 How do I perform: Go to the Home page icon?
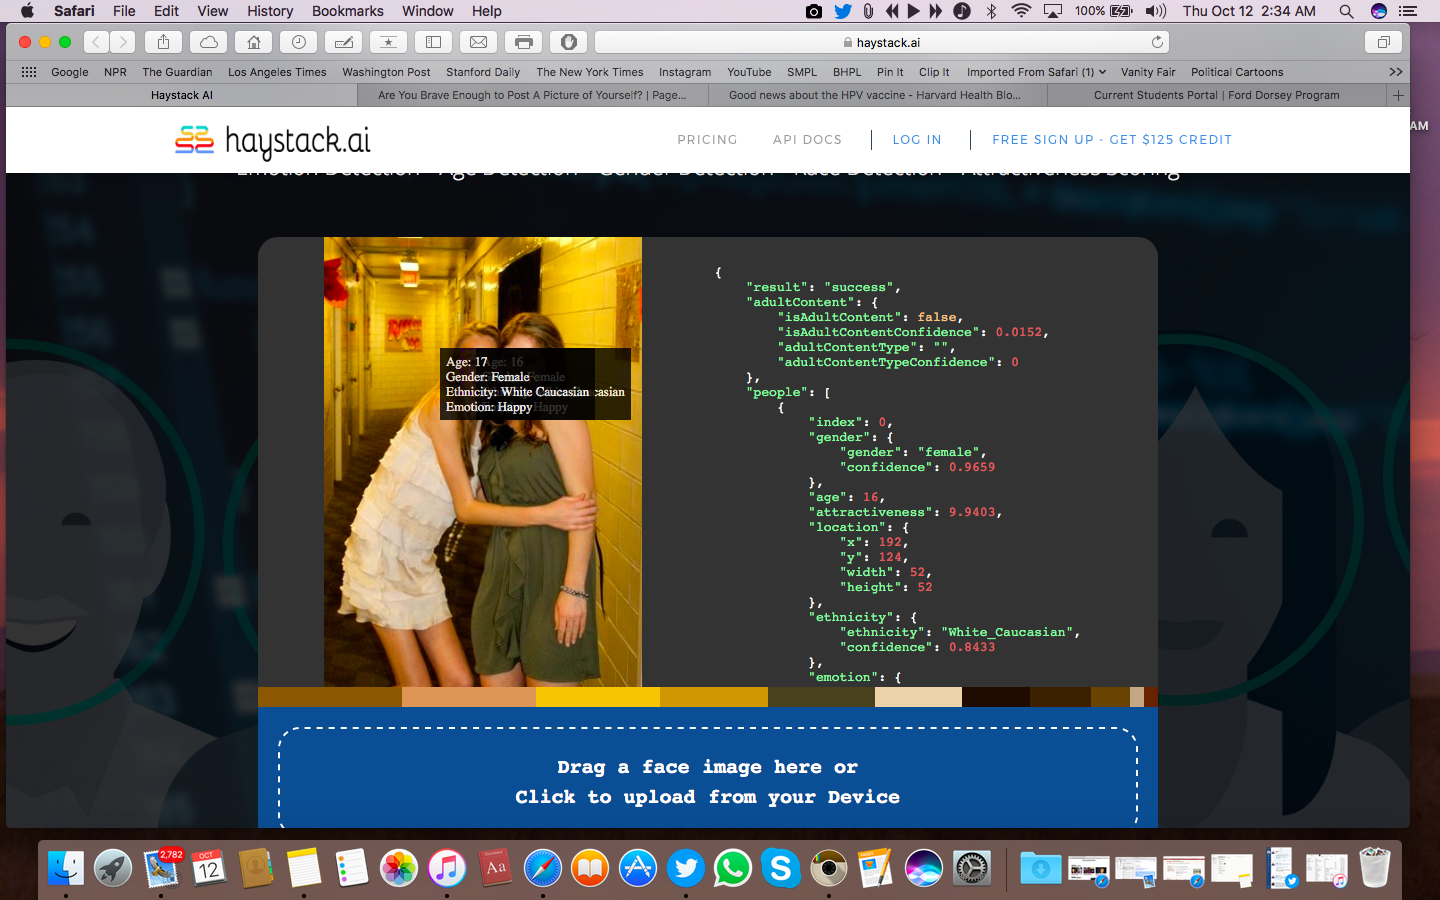tap(254, 42)
